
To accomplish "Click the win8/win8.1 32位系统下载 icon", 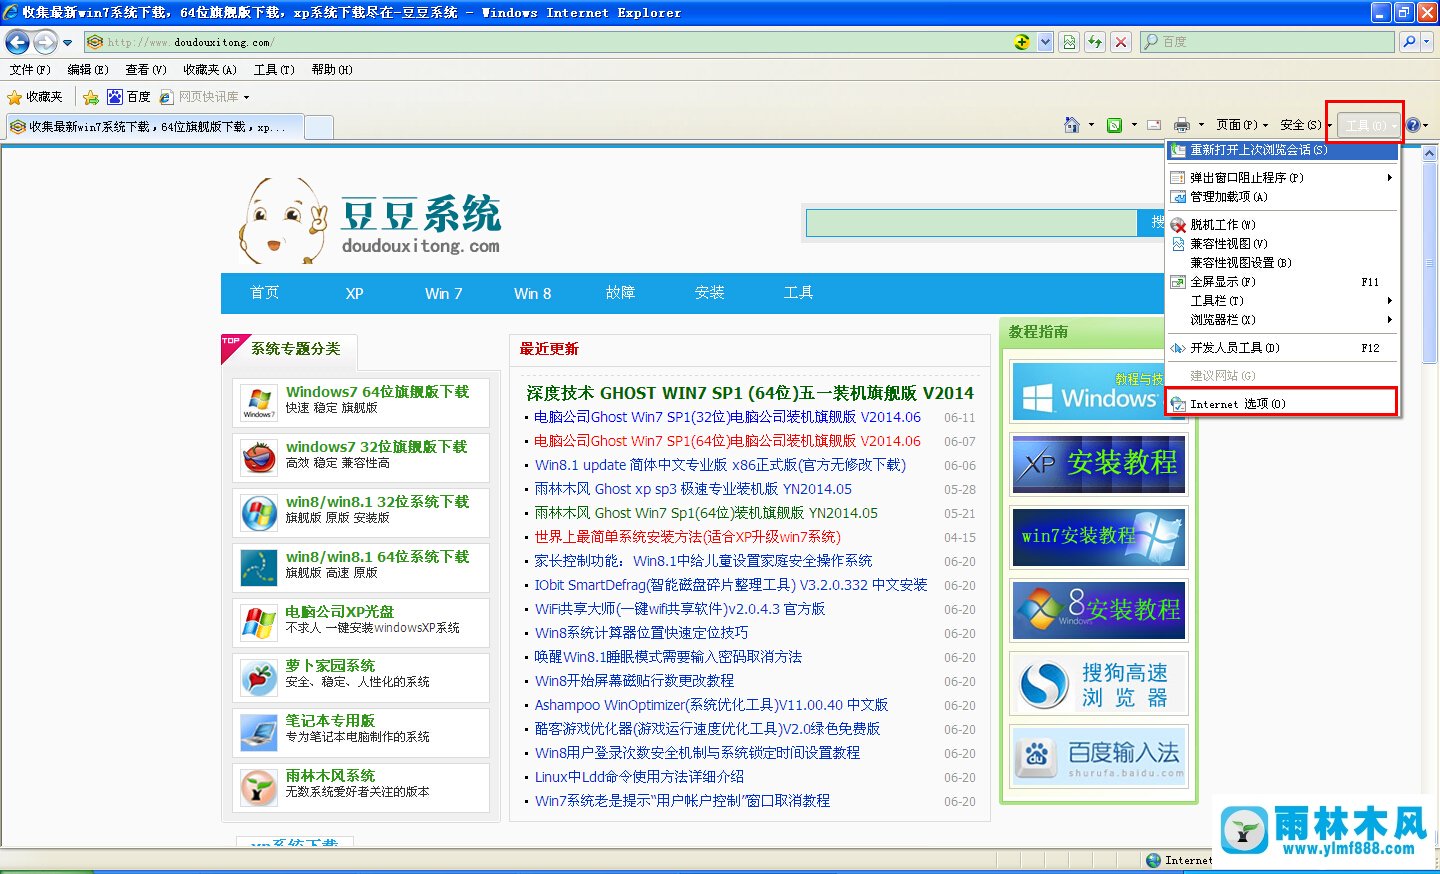I will tap(259, 513).
